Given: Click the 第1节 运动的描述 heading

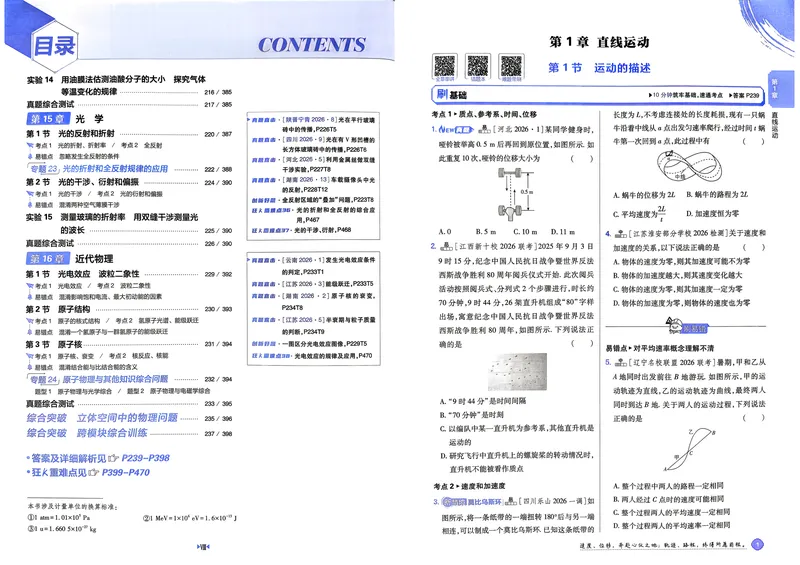Looking at the screenshot, I should pos(599,68).
